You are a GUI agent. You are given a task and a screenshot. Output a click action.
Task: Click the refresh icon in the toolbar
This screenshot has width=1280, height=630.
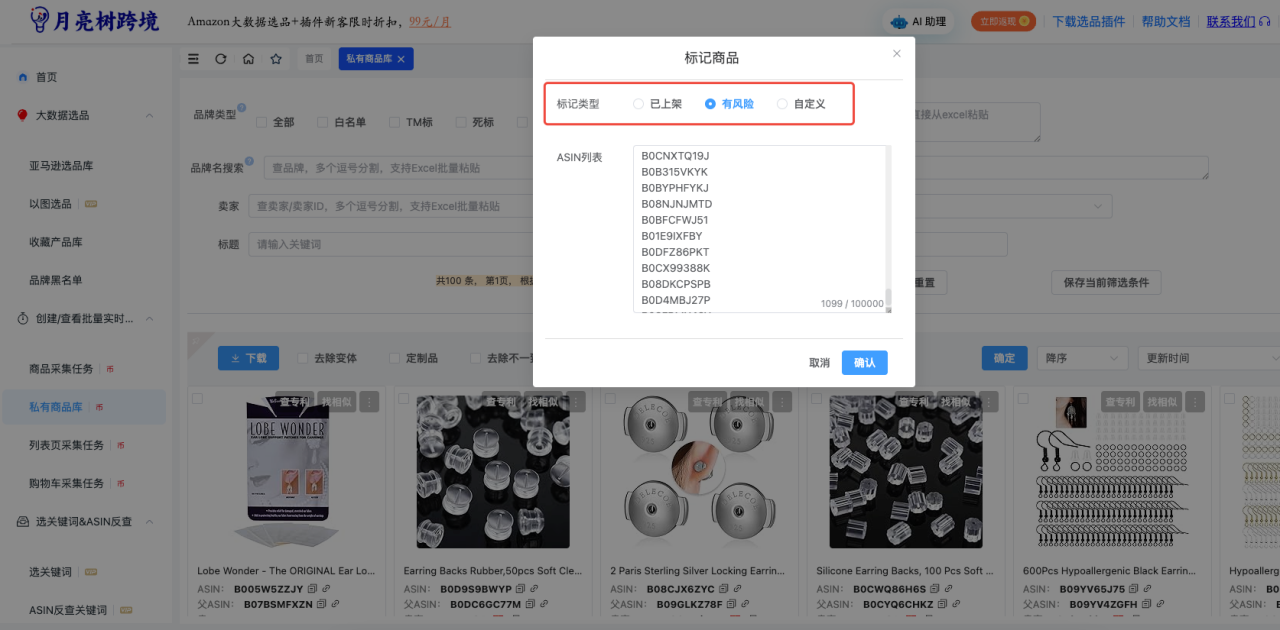(x=221, y=59)
